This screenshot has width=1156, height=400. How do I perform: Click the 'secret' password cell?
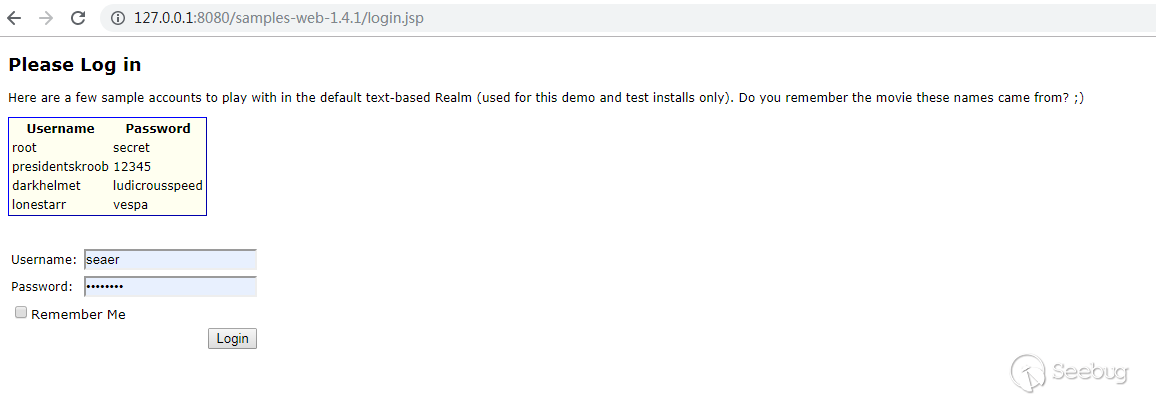tap(131, 147)
